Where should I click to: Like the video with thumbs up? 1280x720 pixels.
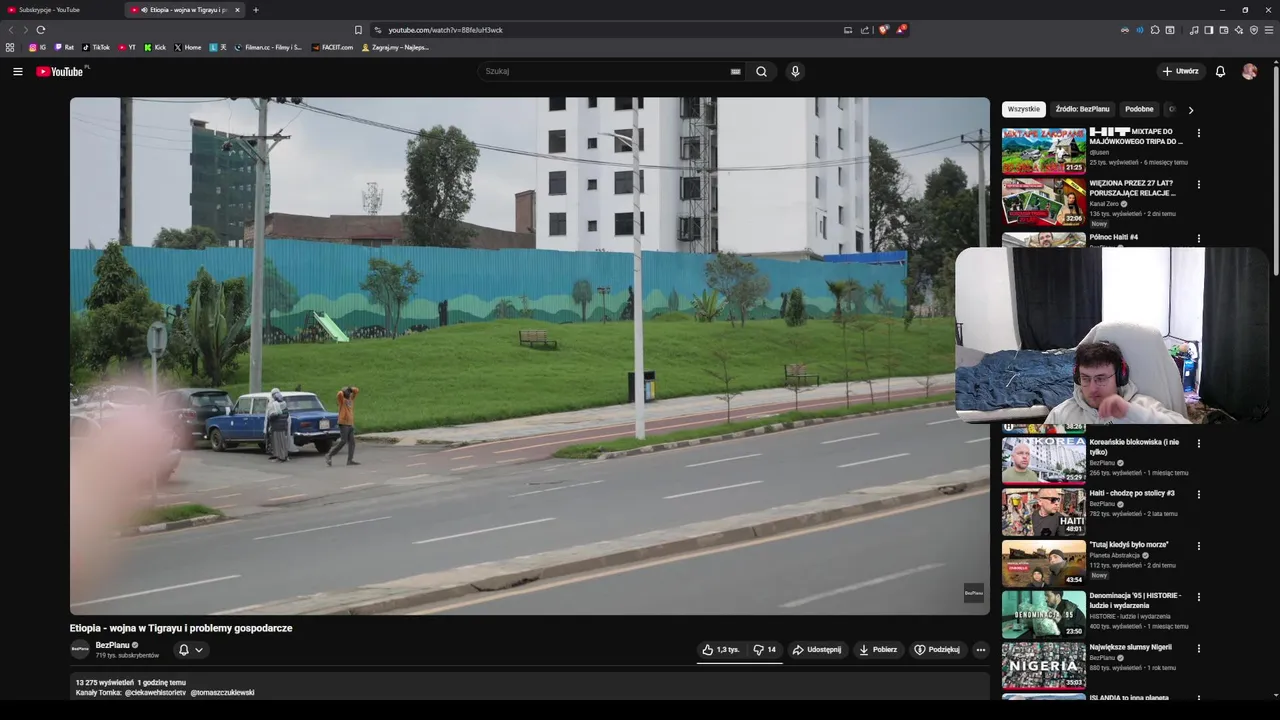point(720,650)
